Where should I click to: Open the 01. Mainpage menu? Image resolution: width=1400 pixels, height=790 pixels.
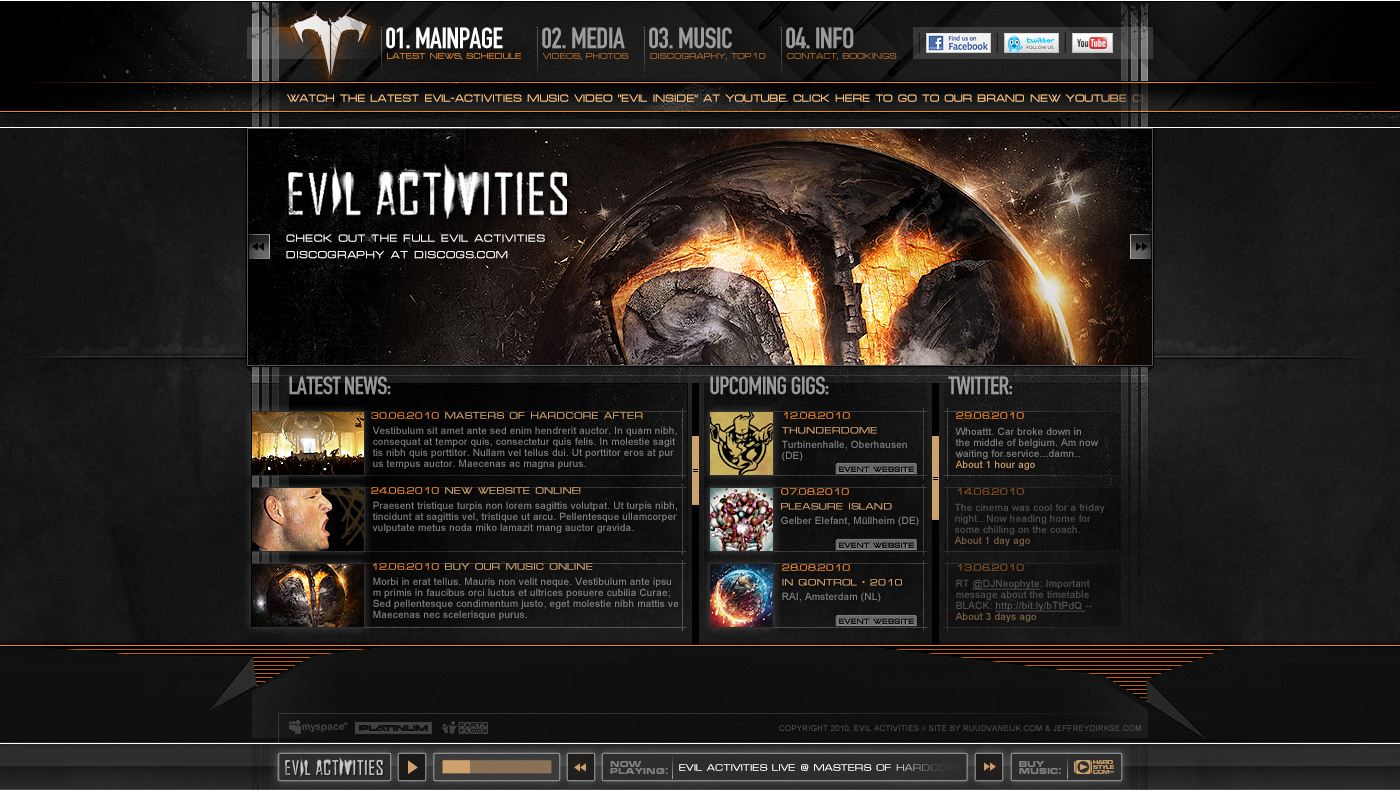point(453,44)
